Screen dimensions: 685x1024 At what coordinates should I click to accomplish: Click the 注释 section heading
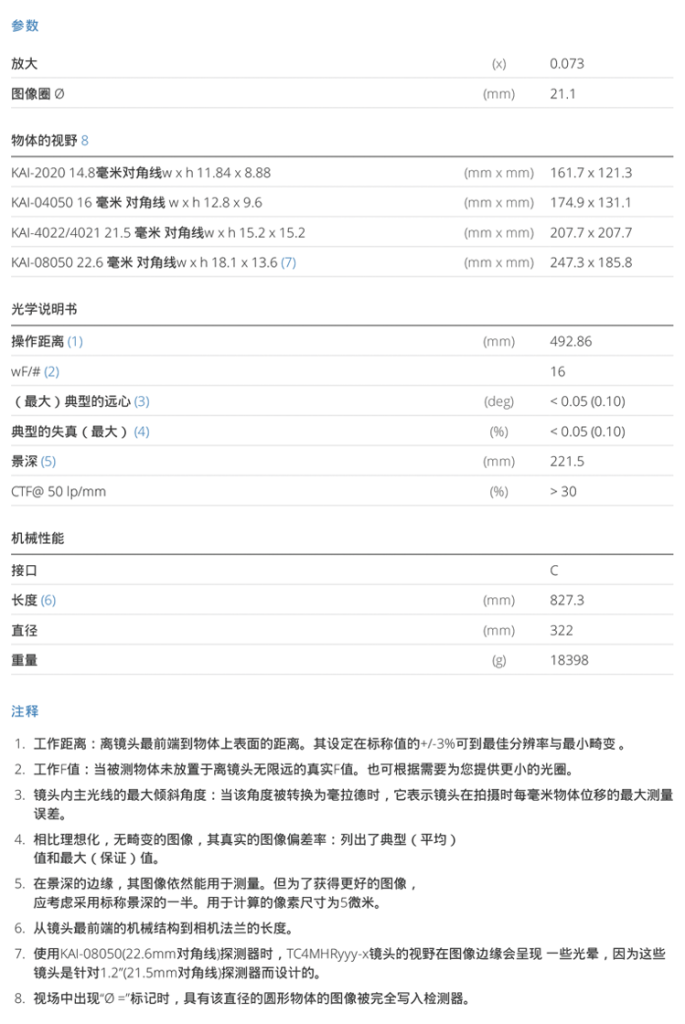pos(24,711)
